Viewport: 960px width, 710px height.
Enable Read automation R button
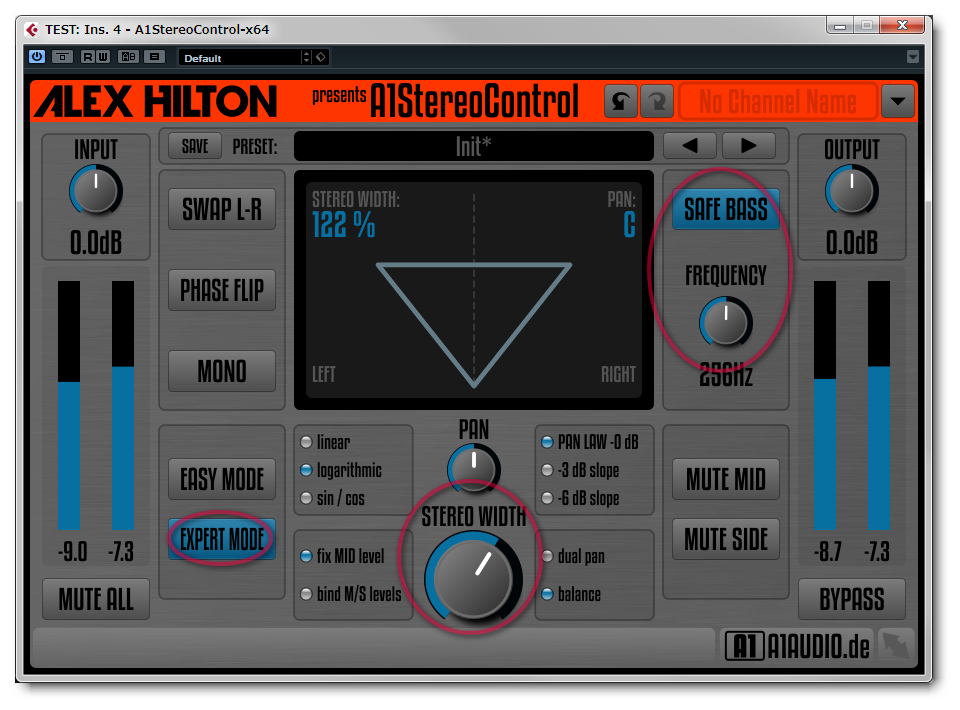(88, 57)
